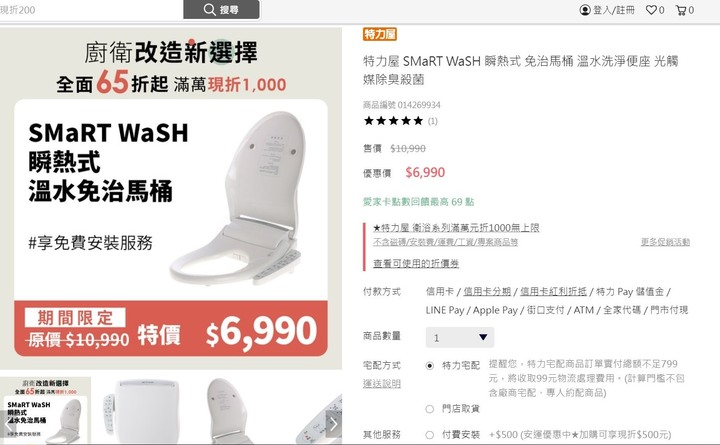Click the 特力屋衛浴系列滿萬元折1000 promo link
Screen dimensions: 720x445
456,228
